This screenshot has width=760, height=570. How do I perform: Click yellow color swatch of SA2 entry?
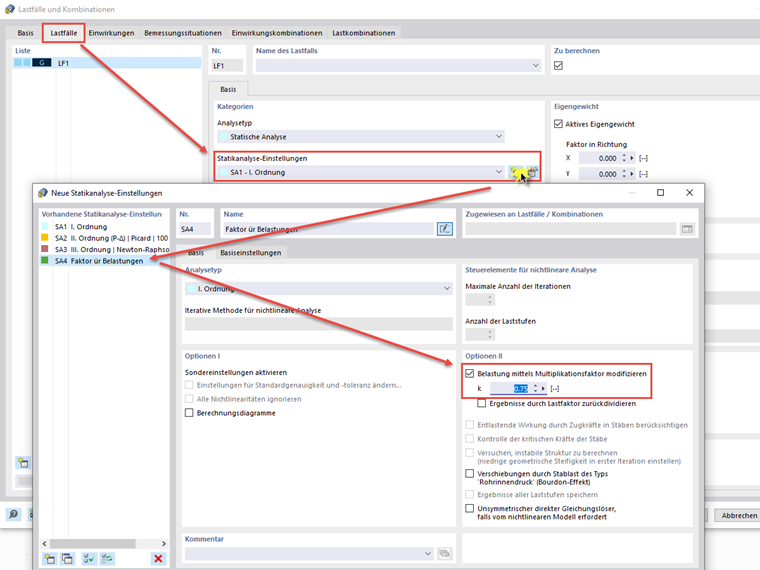(45, 238)
